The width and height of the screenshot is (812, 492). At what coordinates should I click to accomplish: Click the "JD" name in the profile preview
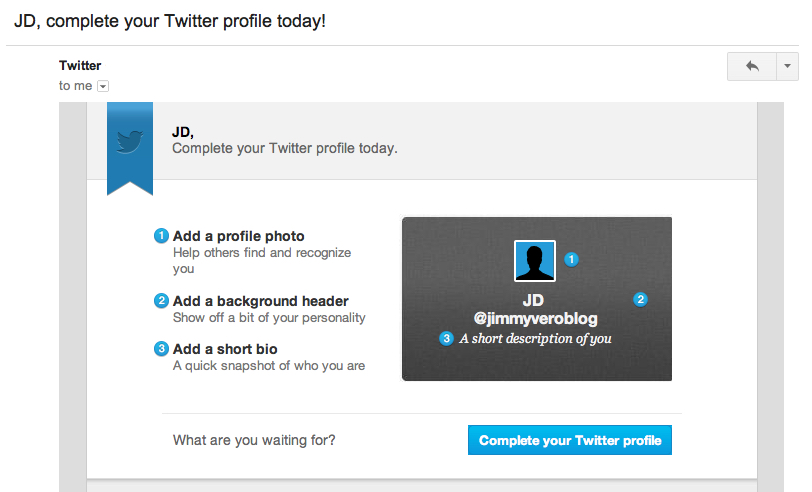[534, 300]
